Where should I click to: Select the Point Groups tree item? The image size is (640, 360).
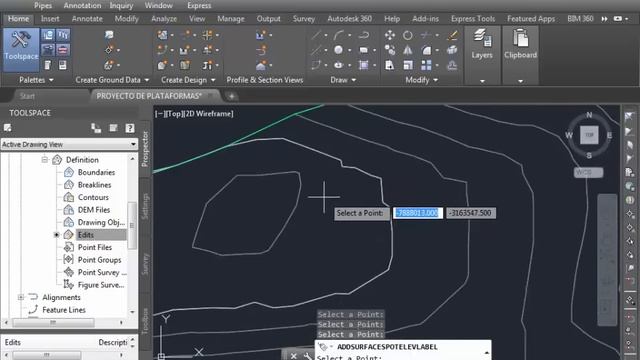(99, 260)
